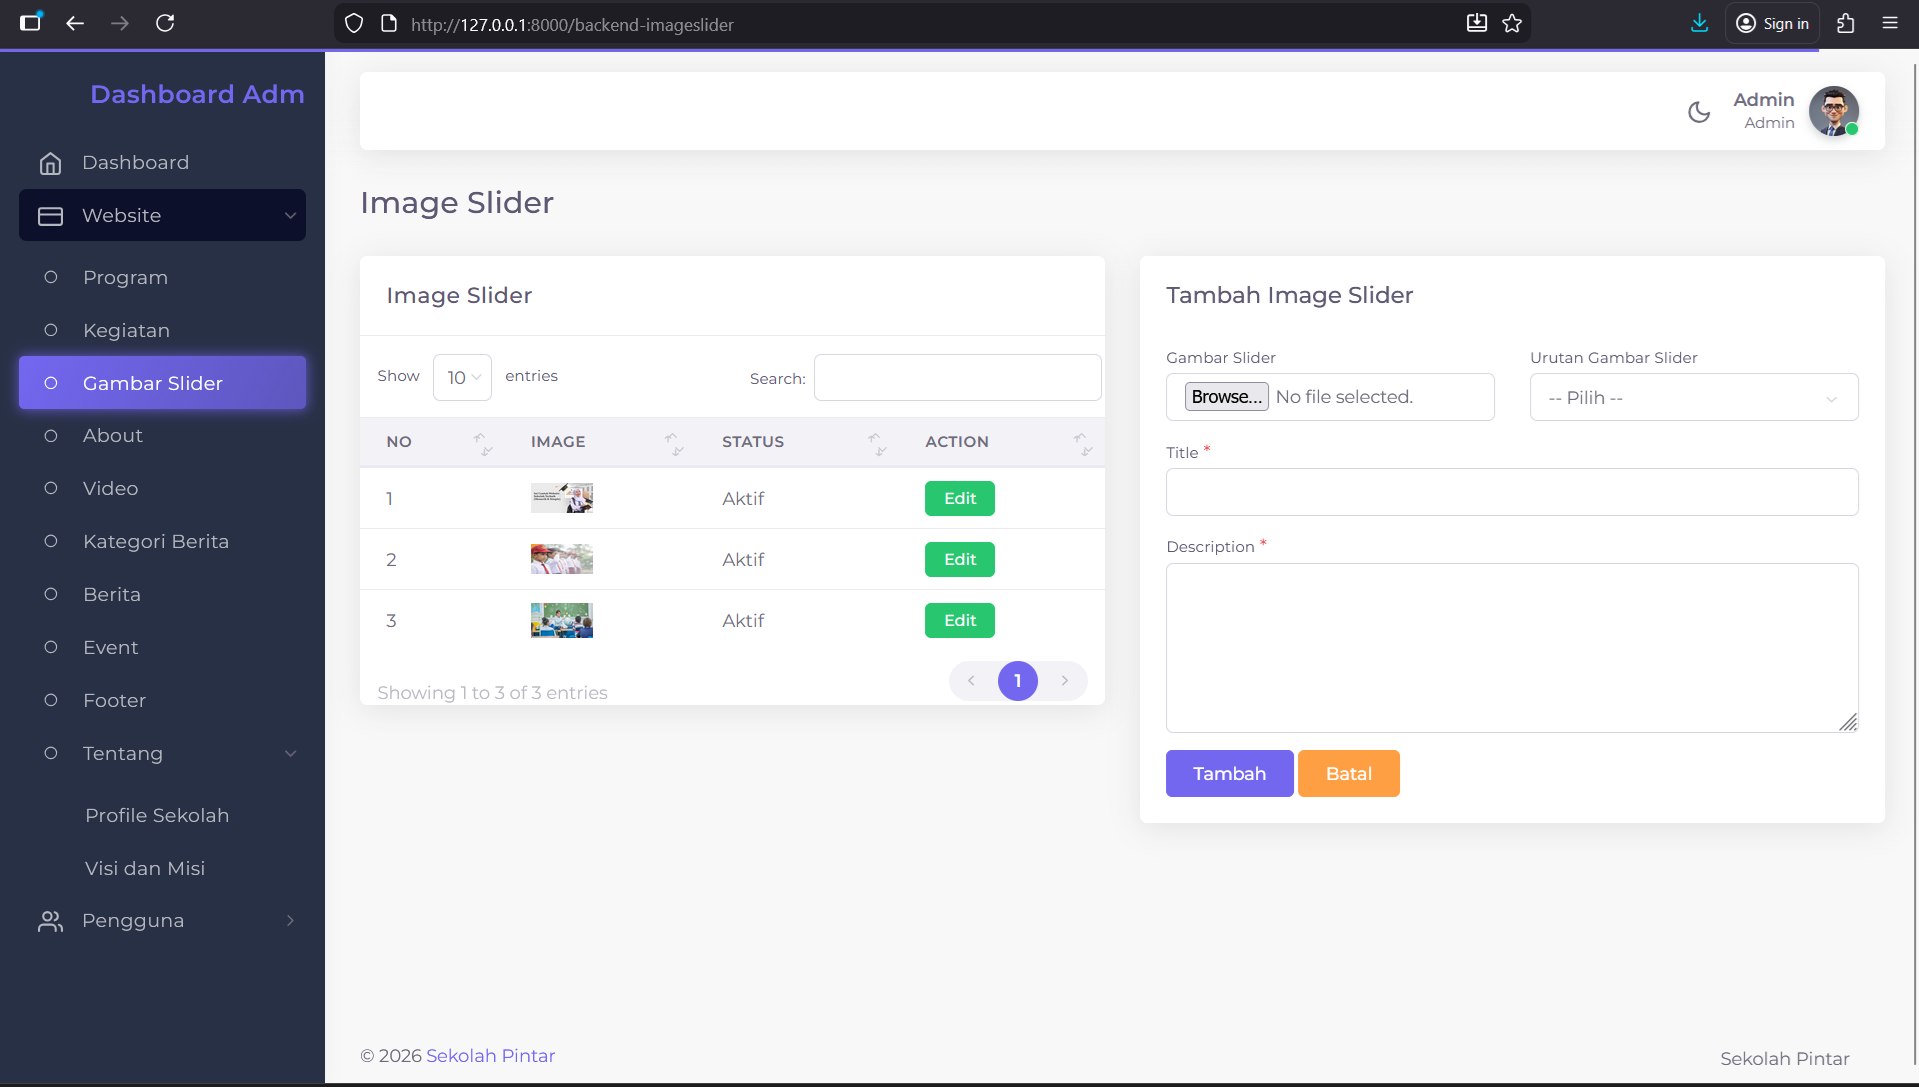The height and width of the screenshot is (1087, 1919).
Task: Open thumbnail image in row 2
Action: click(561, 559)
